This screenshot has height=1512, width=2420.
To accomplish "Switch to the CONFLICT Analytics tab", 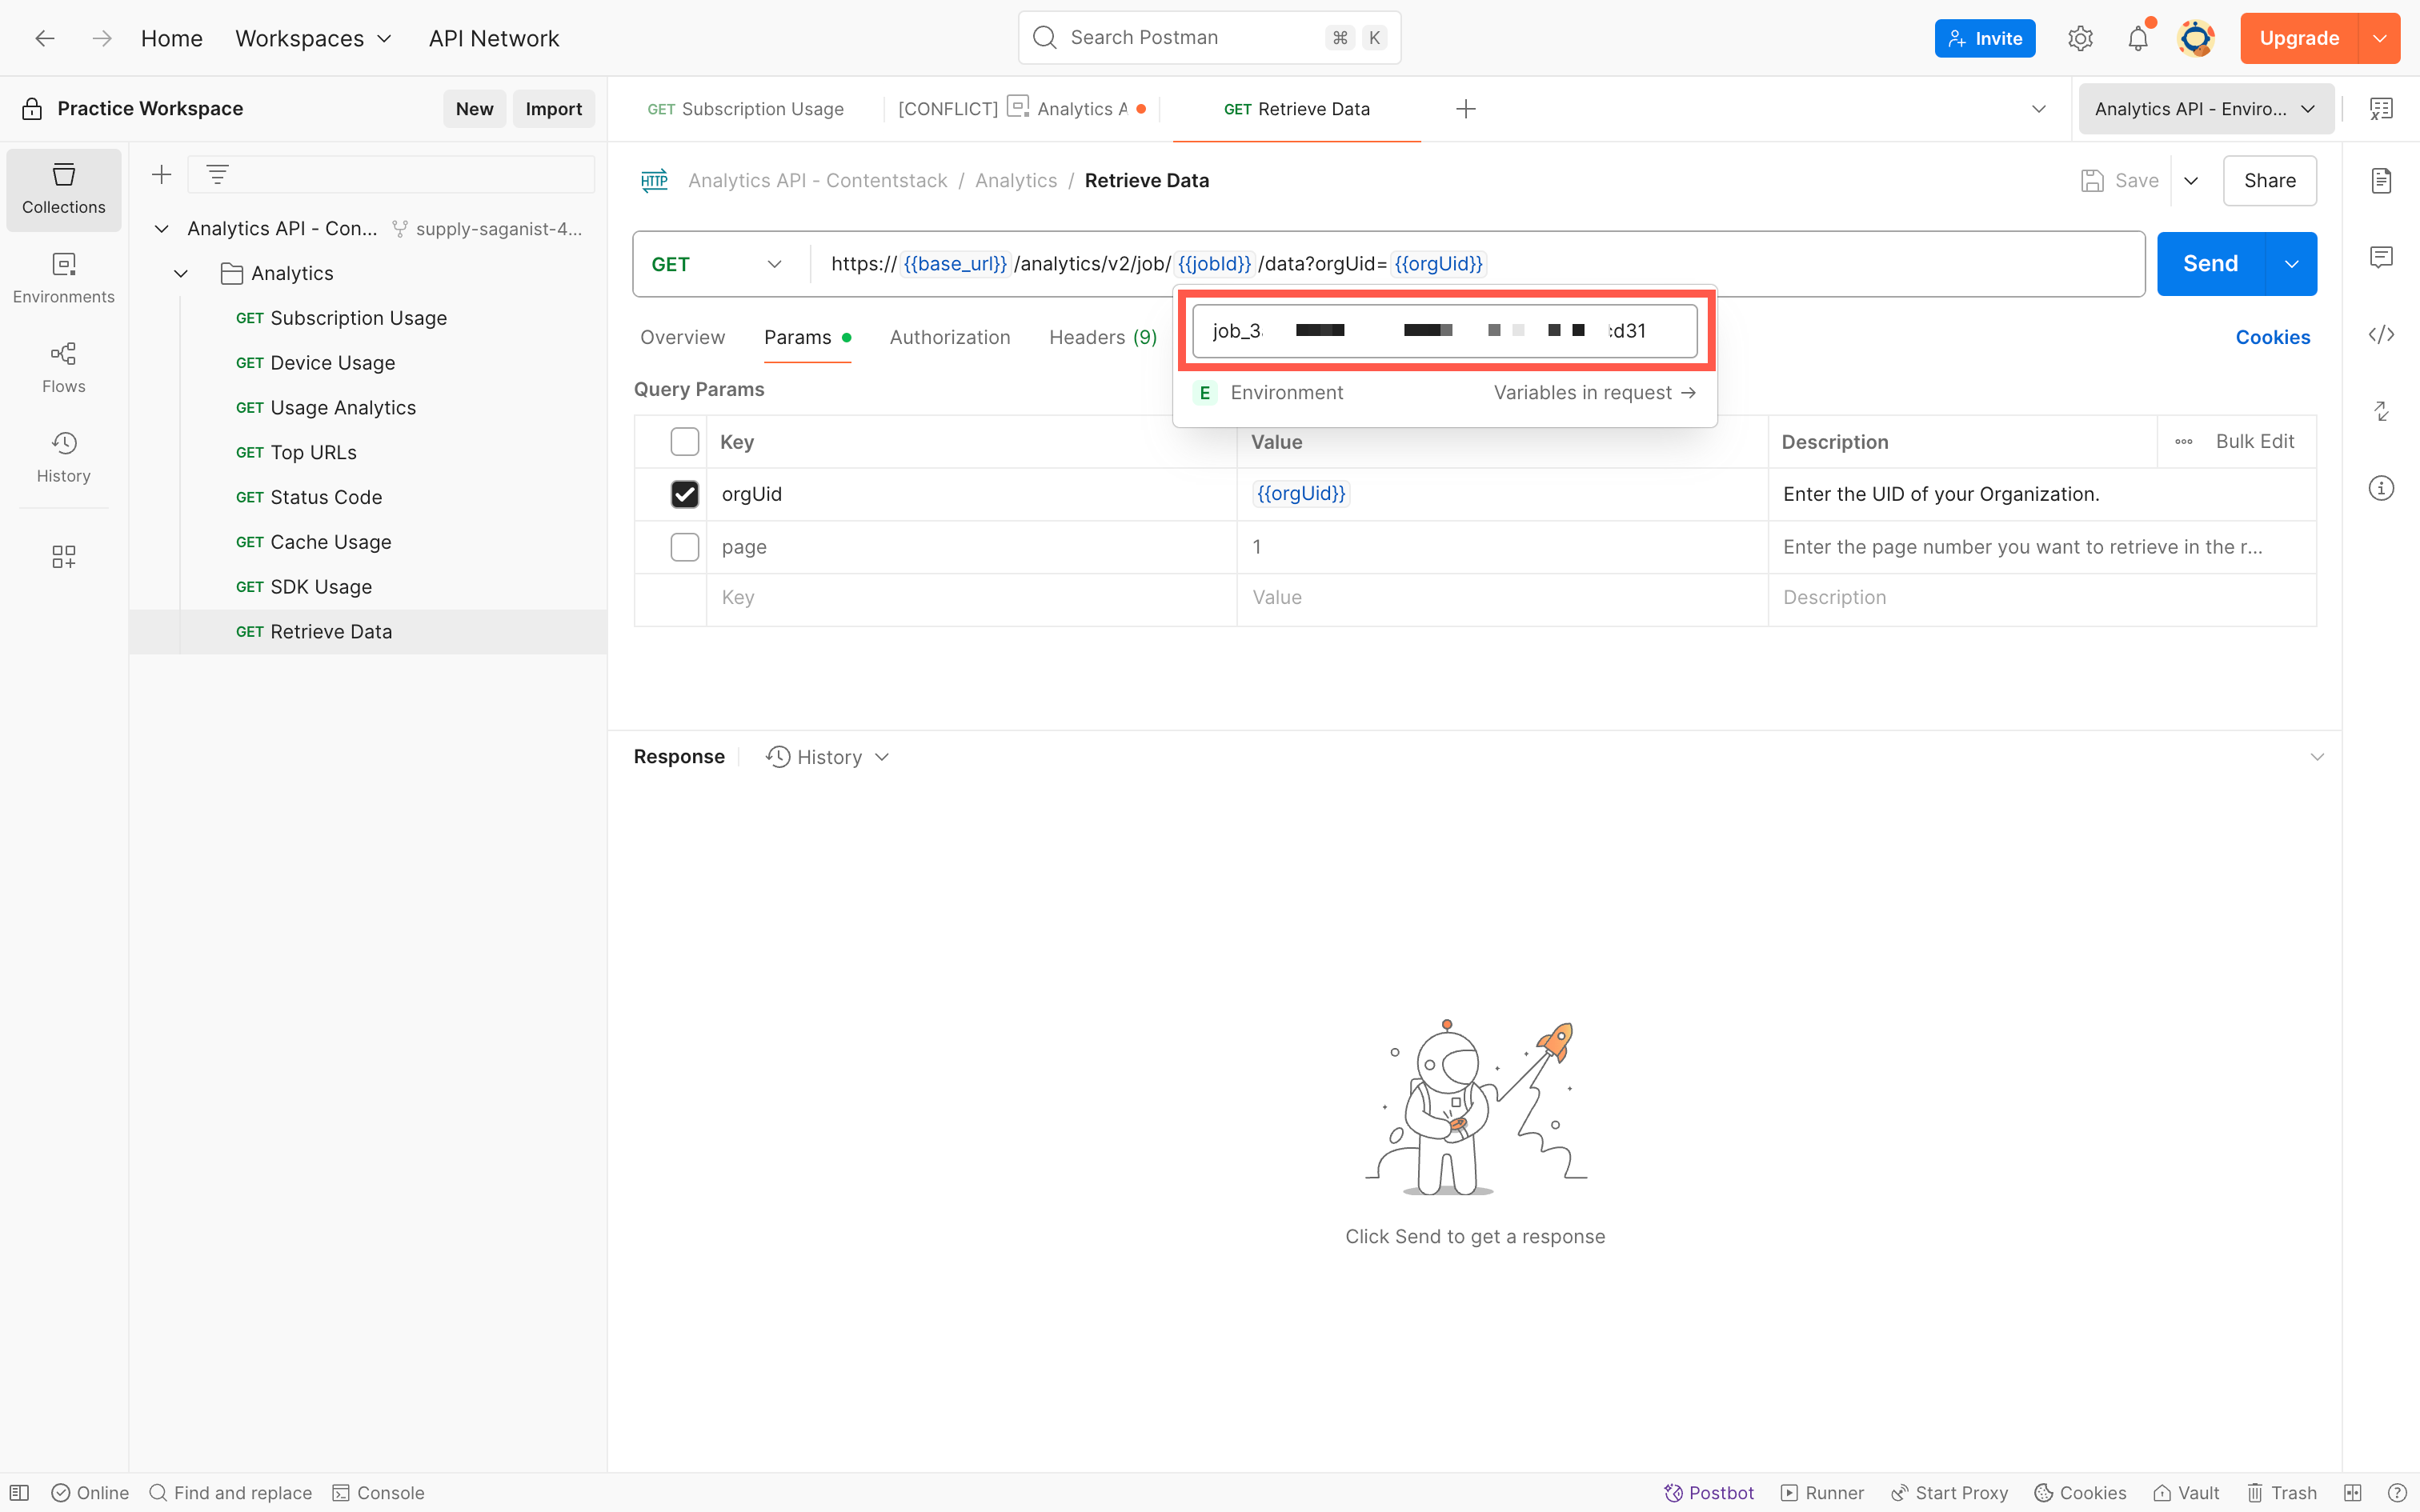I will point(1022,109).
